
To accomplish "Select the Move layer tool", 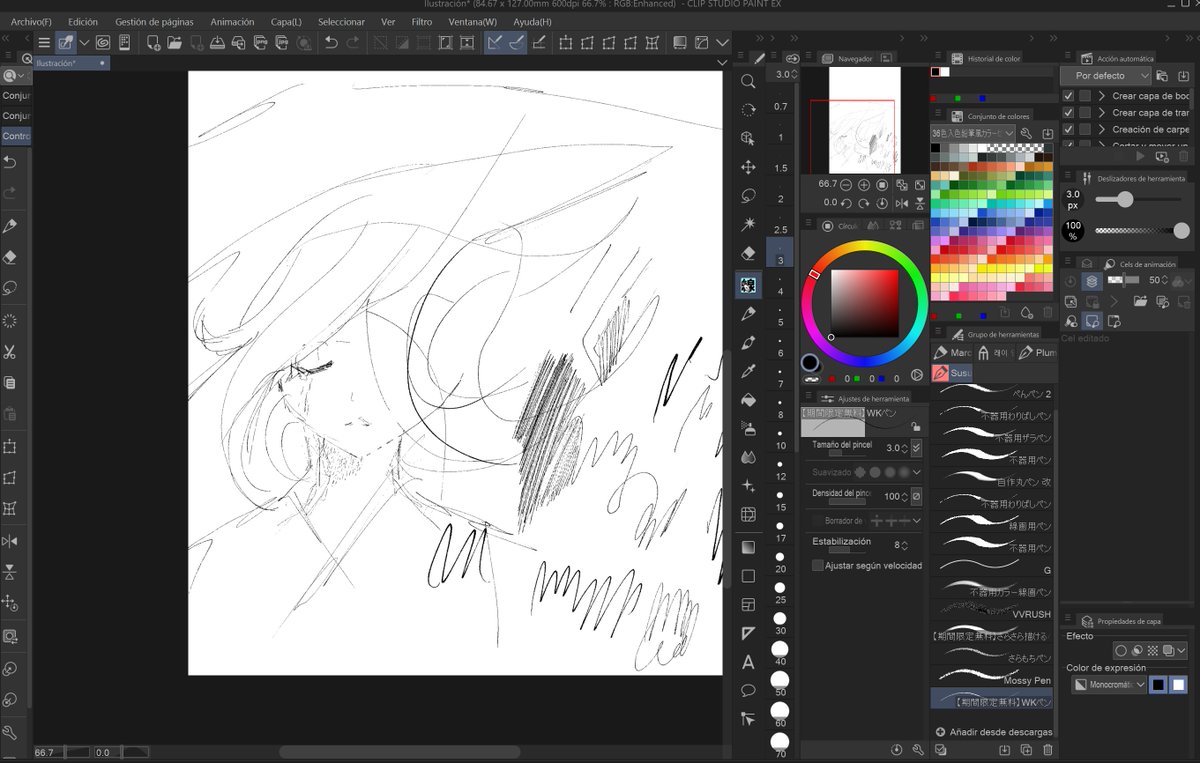I will (x=748, y=167).
